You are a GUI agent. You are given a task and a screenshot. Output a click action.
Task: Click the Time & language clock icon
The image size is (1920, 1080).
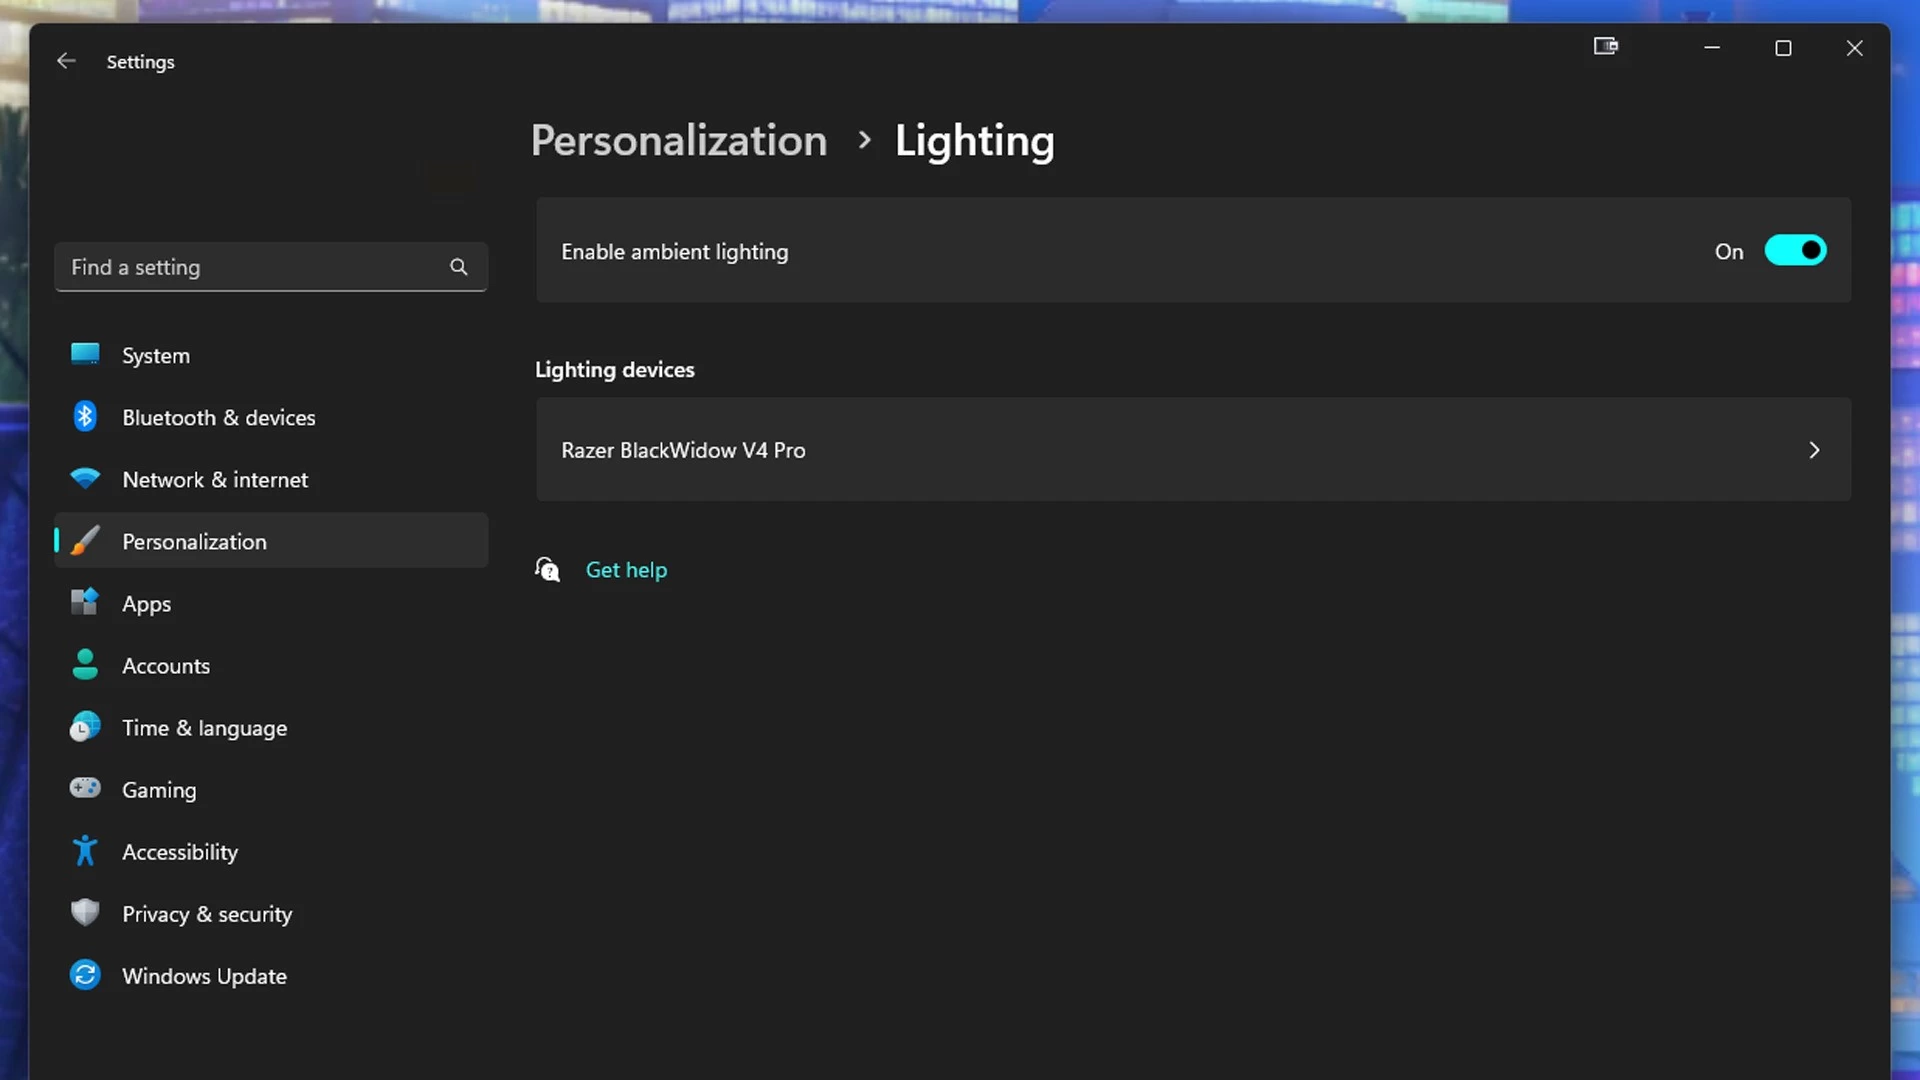85,727
